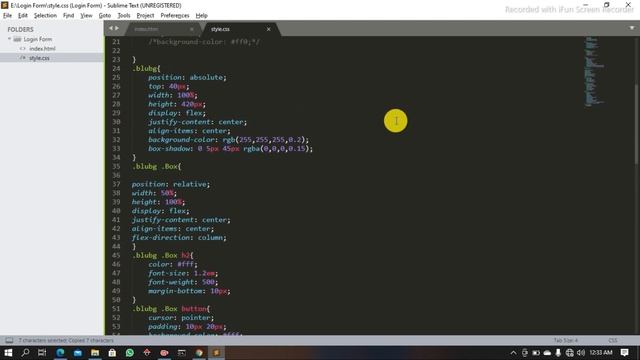
Task: Toggle the side bar icon in status bar
Action: 9,340
